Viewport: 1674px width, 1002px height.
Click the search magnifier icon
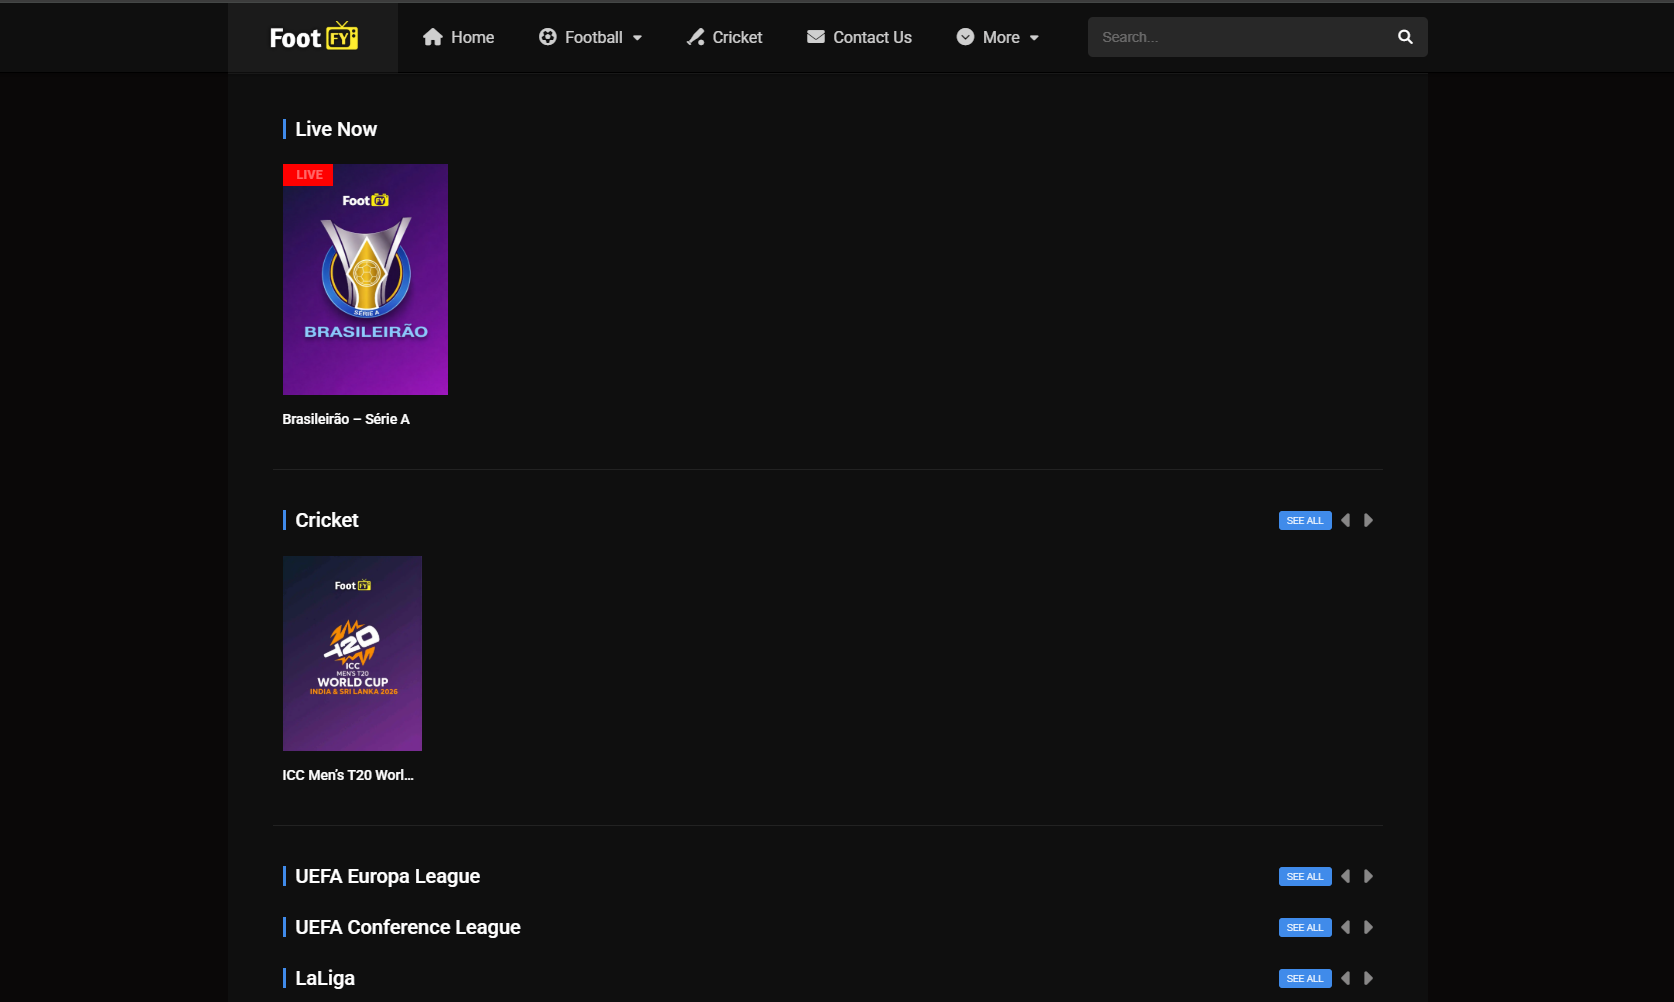[1405, 37]
